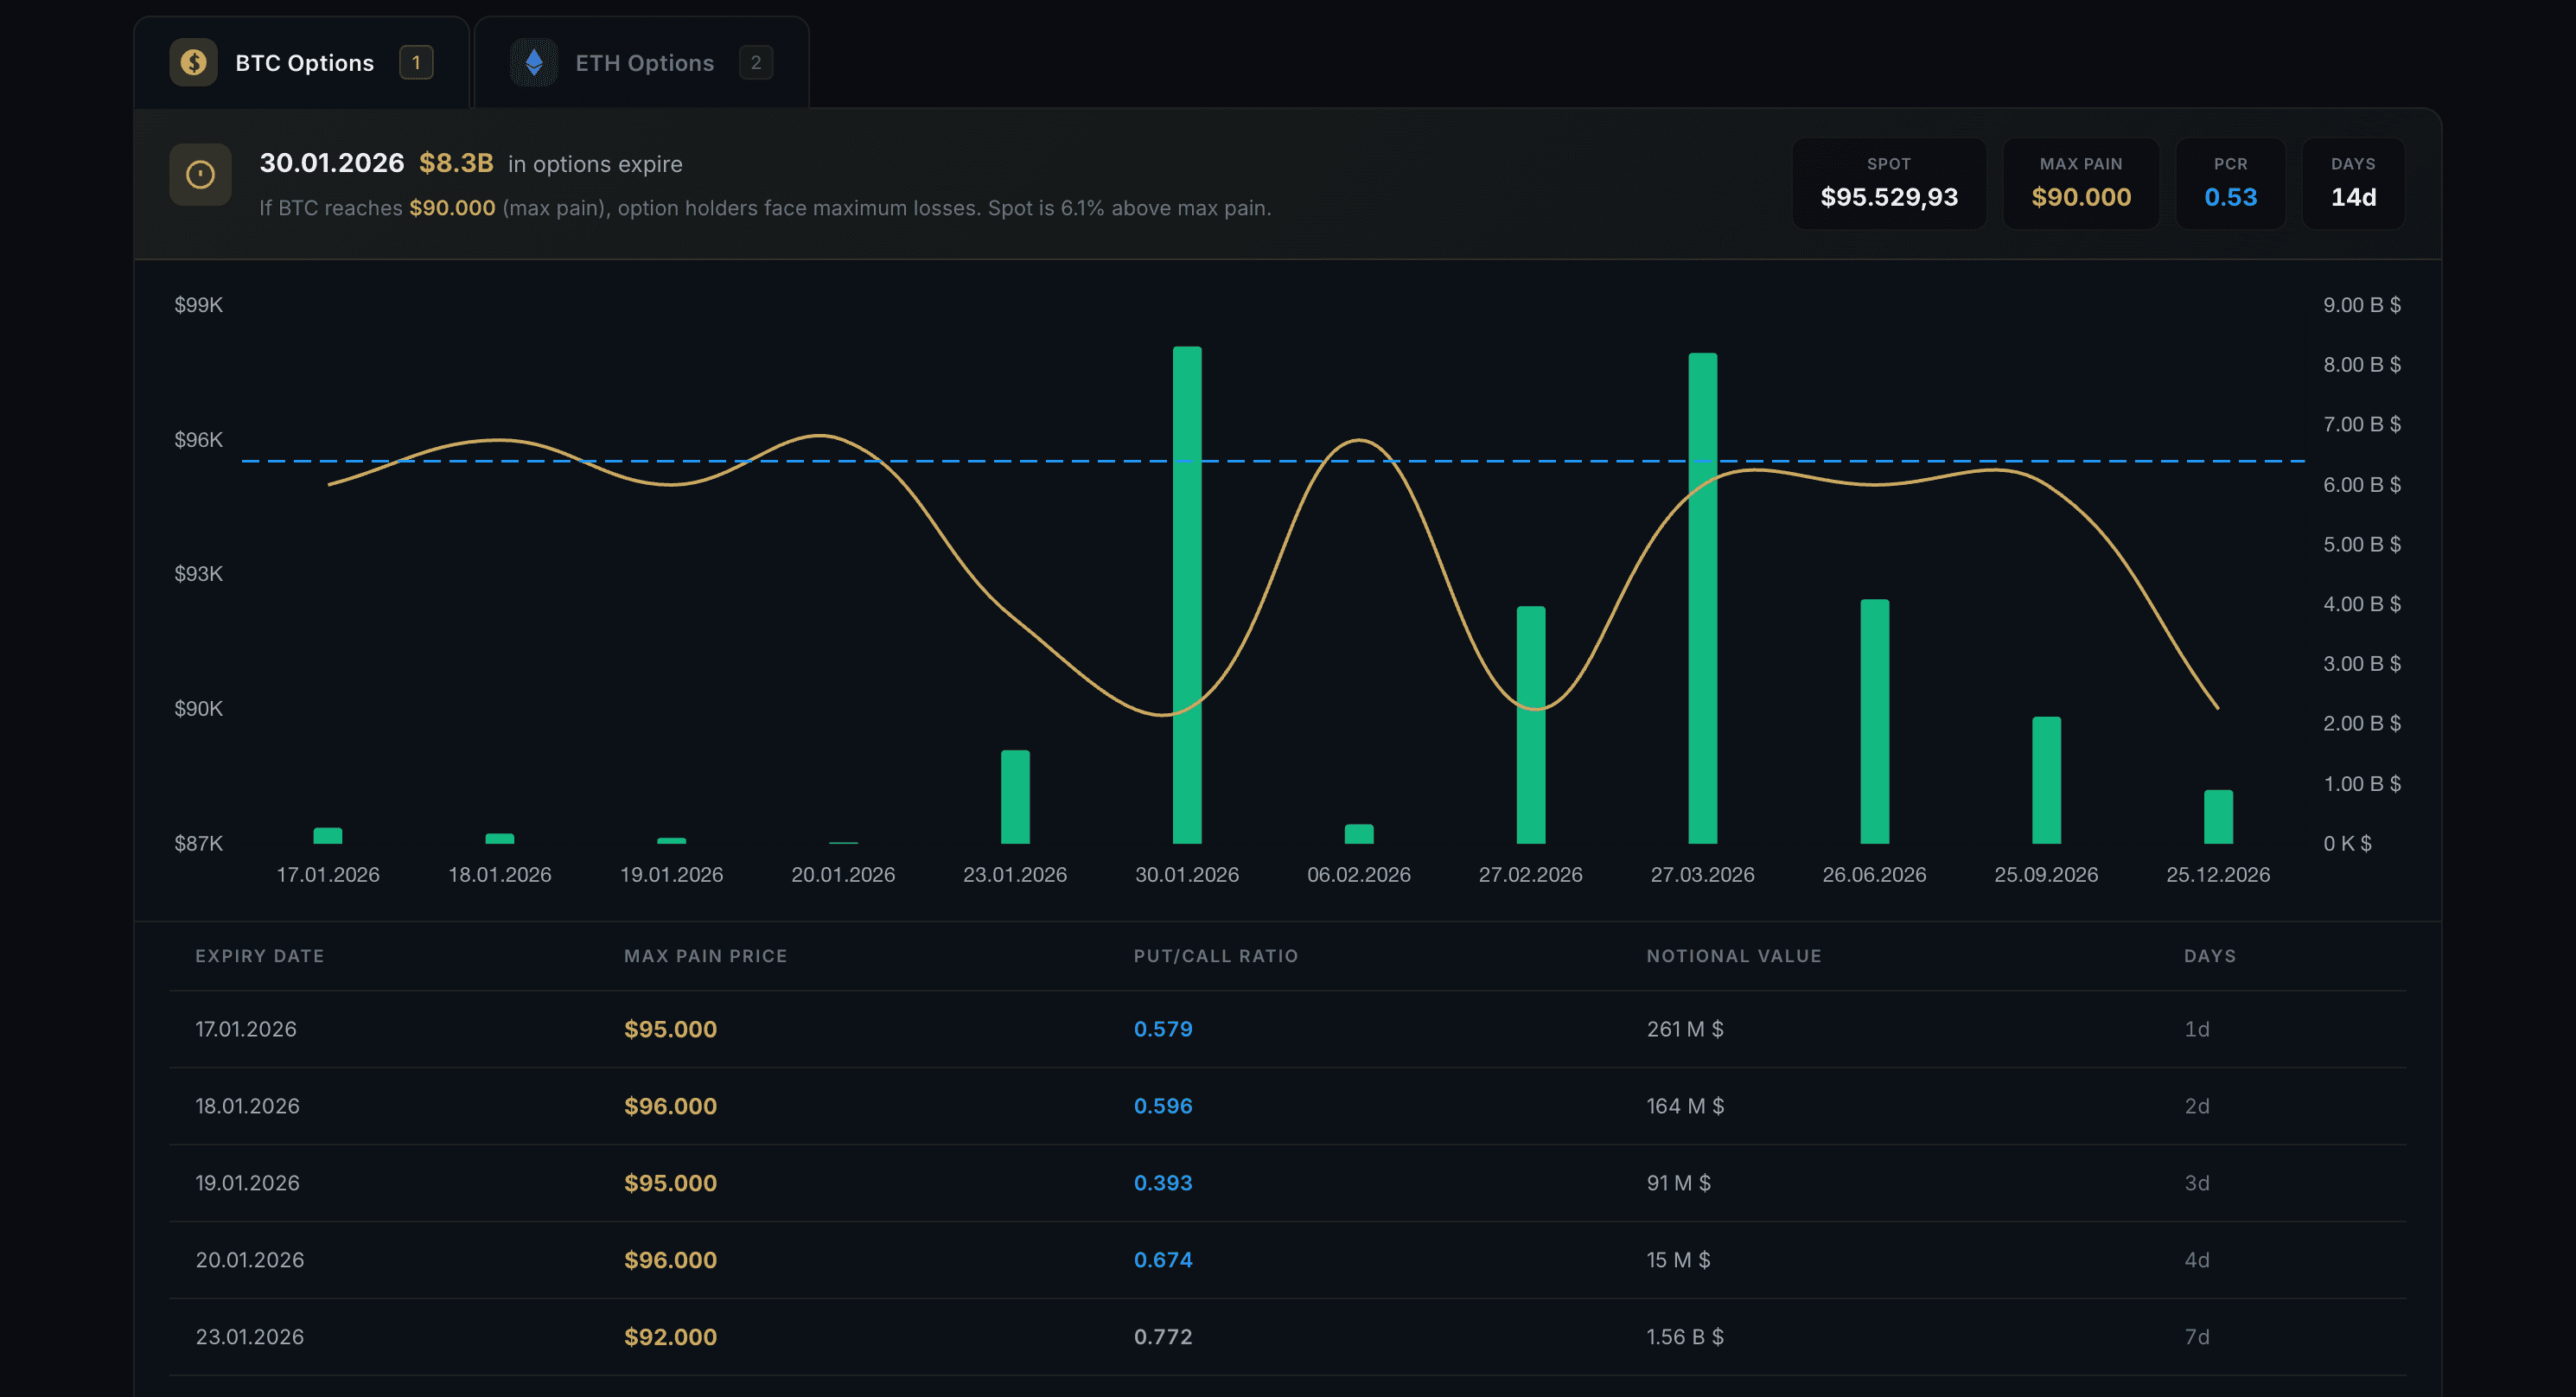Screen dimensions: 2576x1397
Task: Click the MAX PAIN $90.000 card
Action: (2081, 183)
